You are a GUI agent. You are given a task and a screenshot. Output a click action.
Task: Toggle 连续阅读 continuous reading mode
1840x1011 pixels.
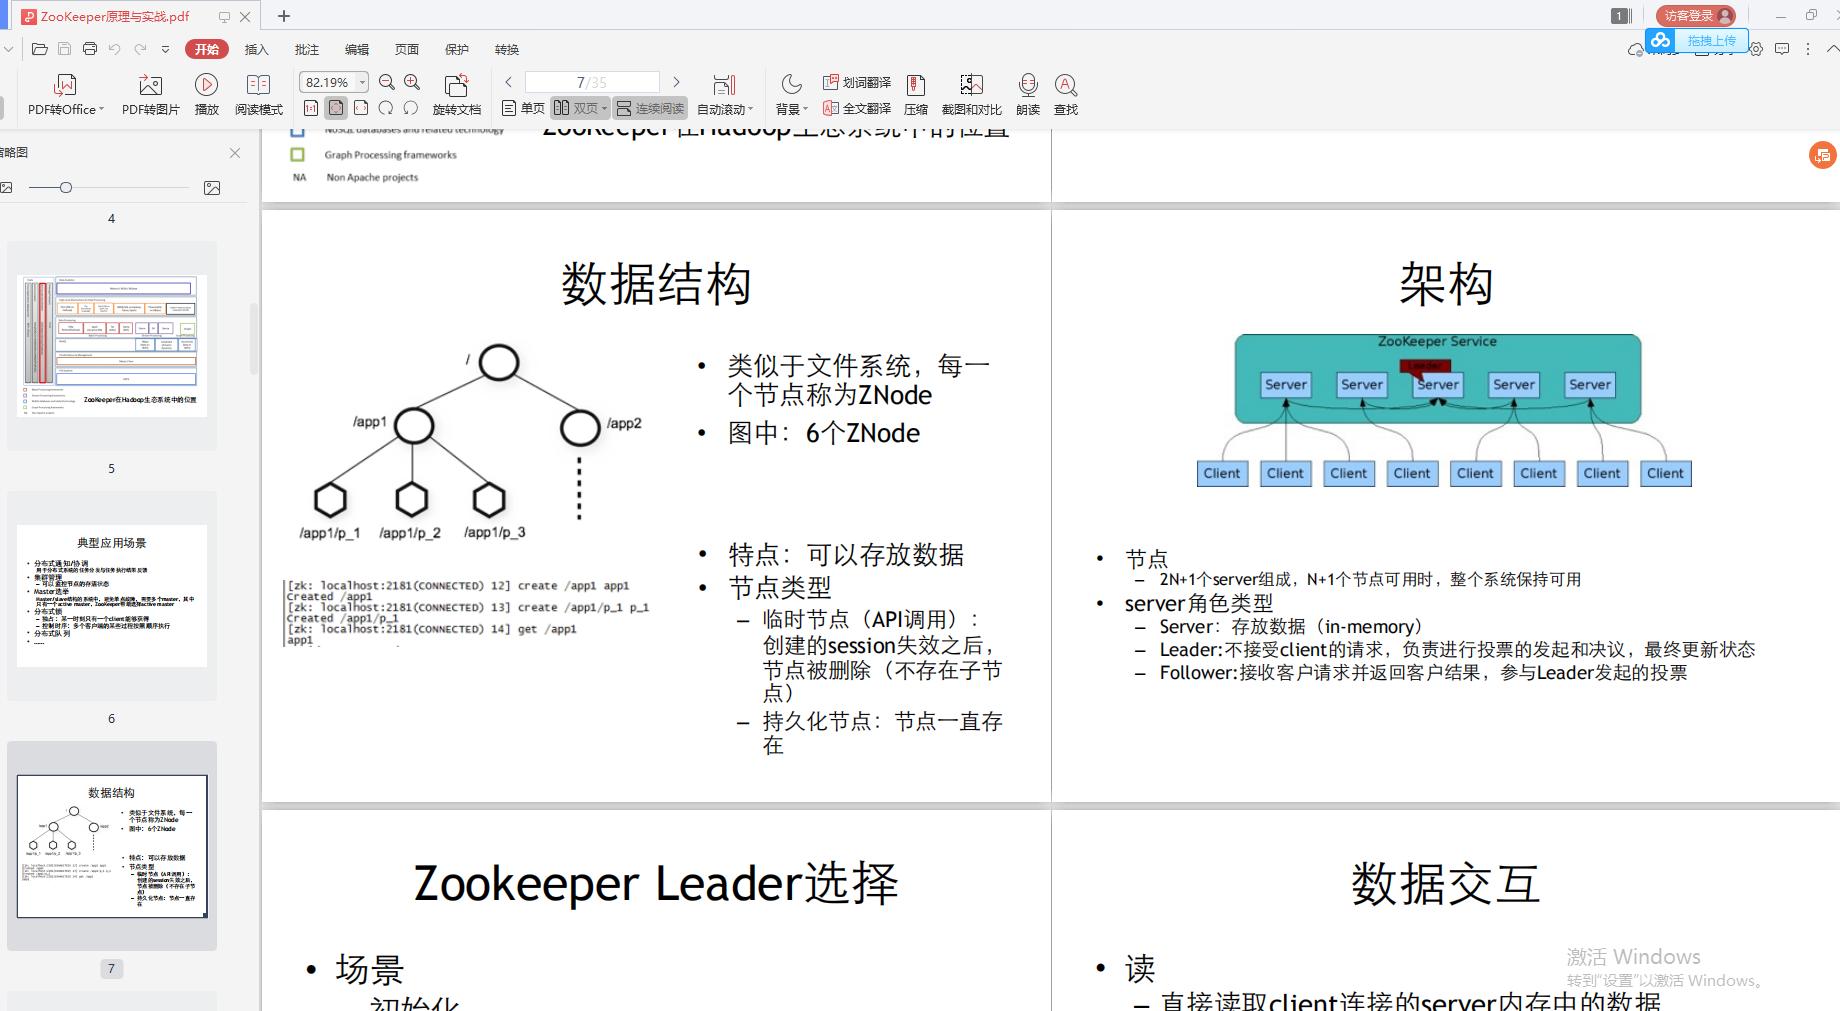(x=650, y=108)
